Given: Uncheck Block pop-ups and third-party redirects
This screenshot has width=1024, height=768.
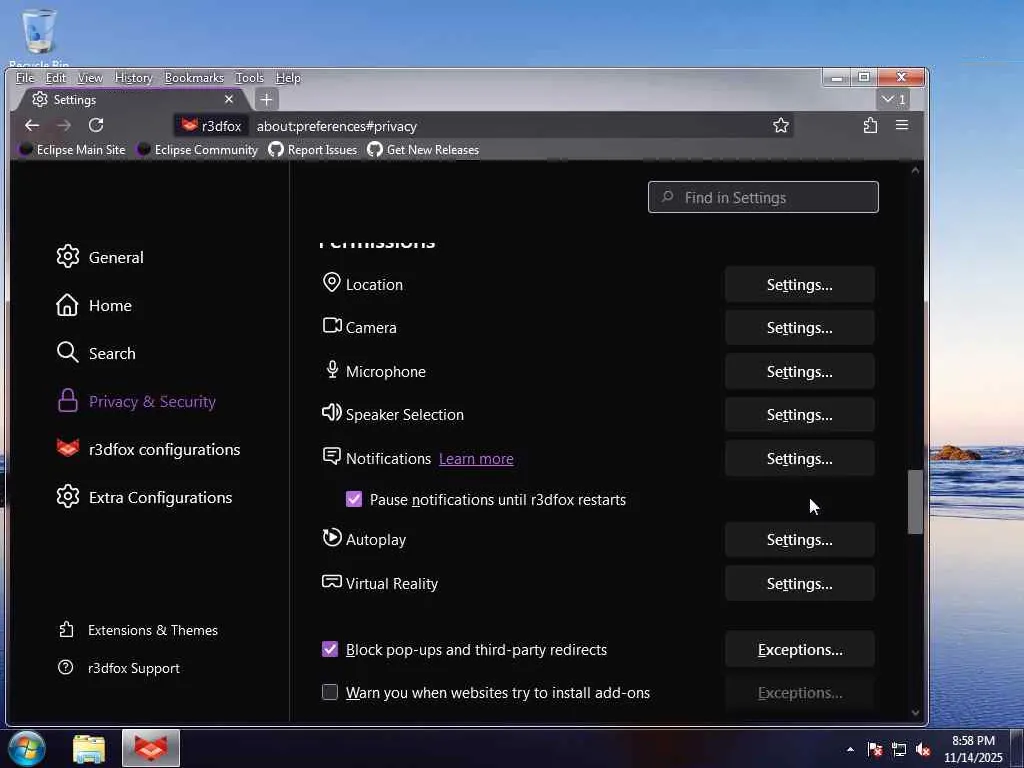Looking at the screenshot, I should tap(330, 649).
